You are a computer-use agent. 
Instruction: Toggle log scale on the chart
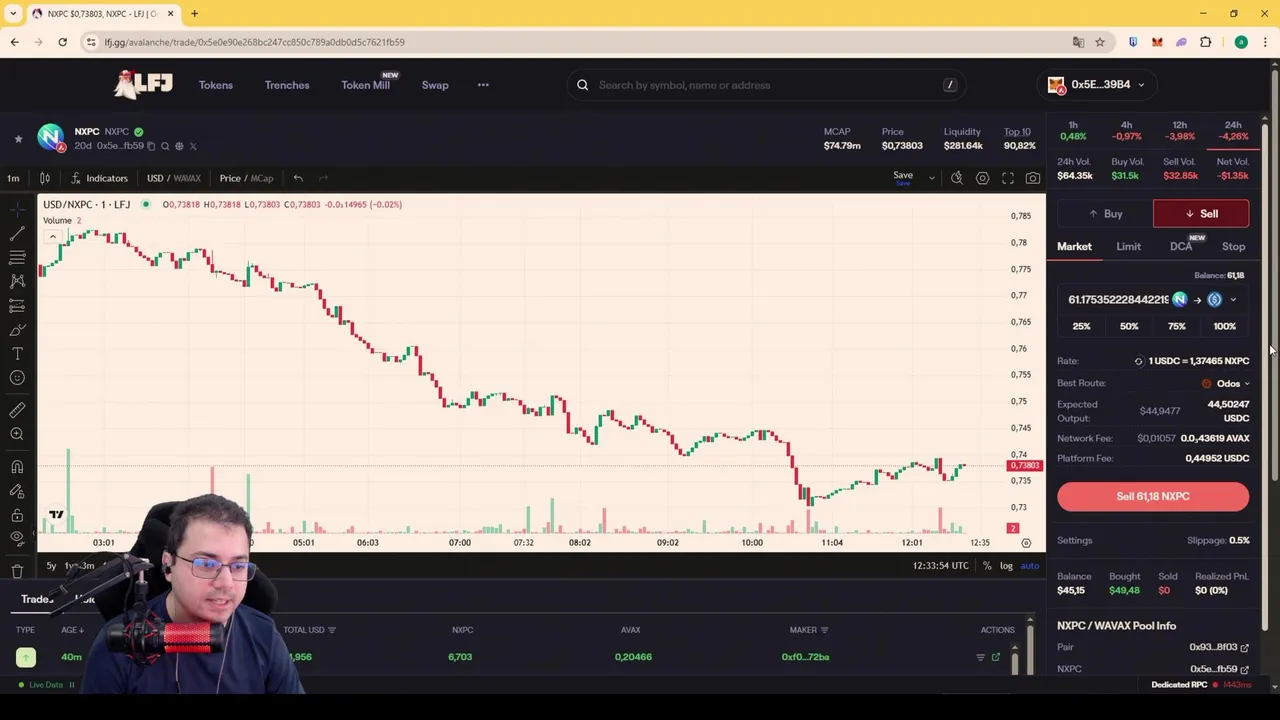point(1006,566)
